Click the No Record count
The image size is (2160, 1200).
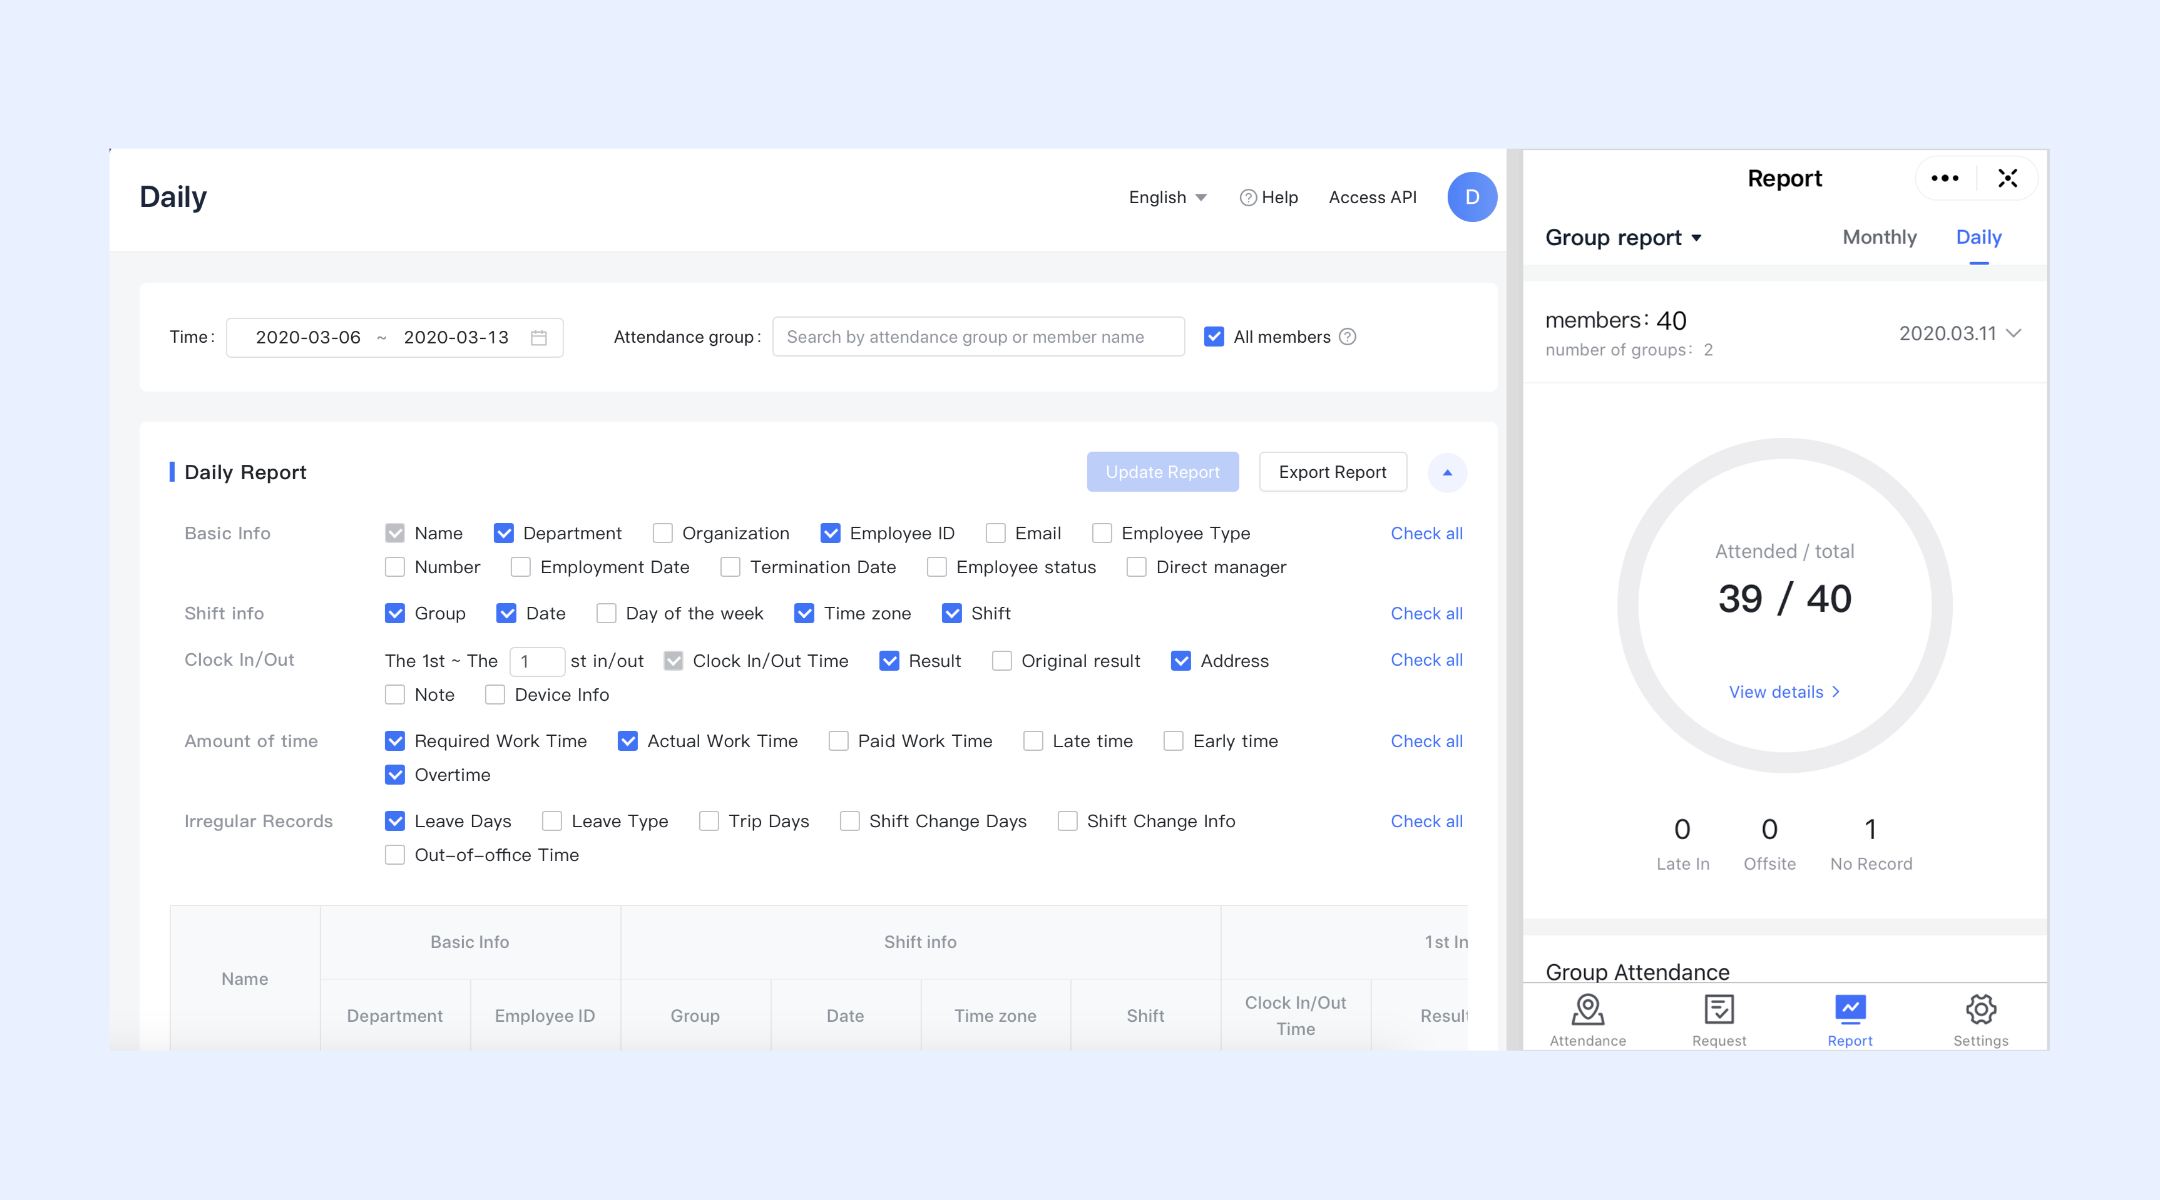point(1871,830)
